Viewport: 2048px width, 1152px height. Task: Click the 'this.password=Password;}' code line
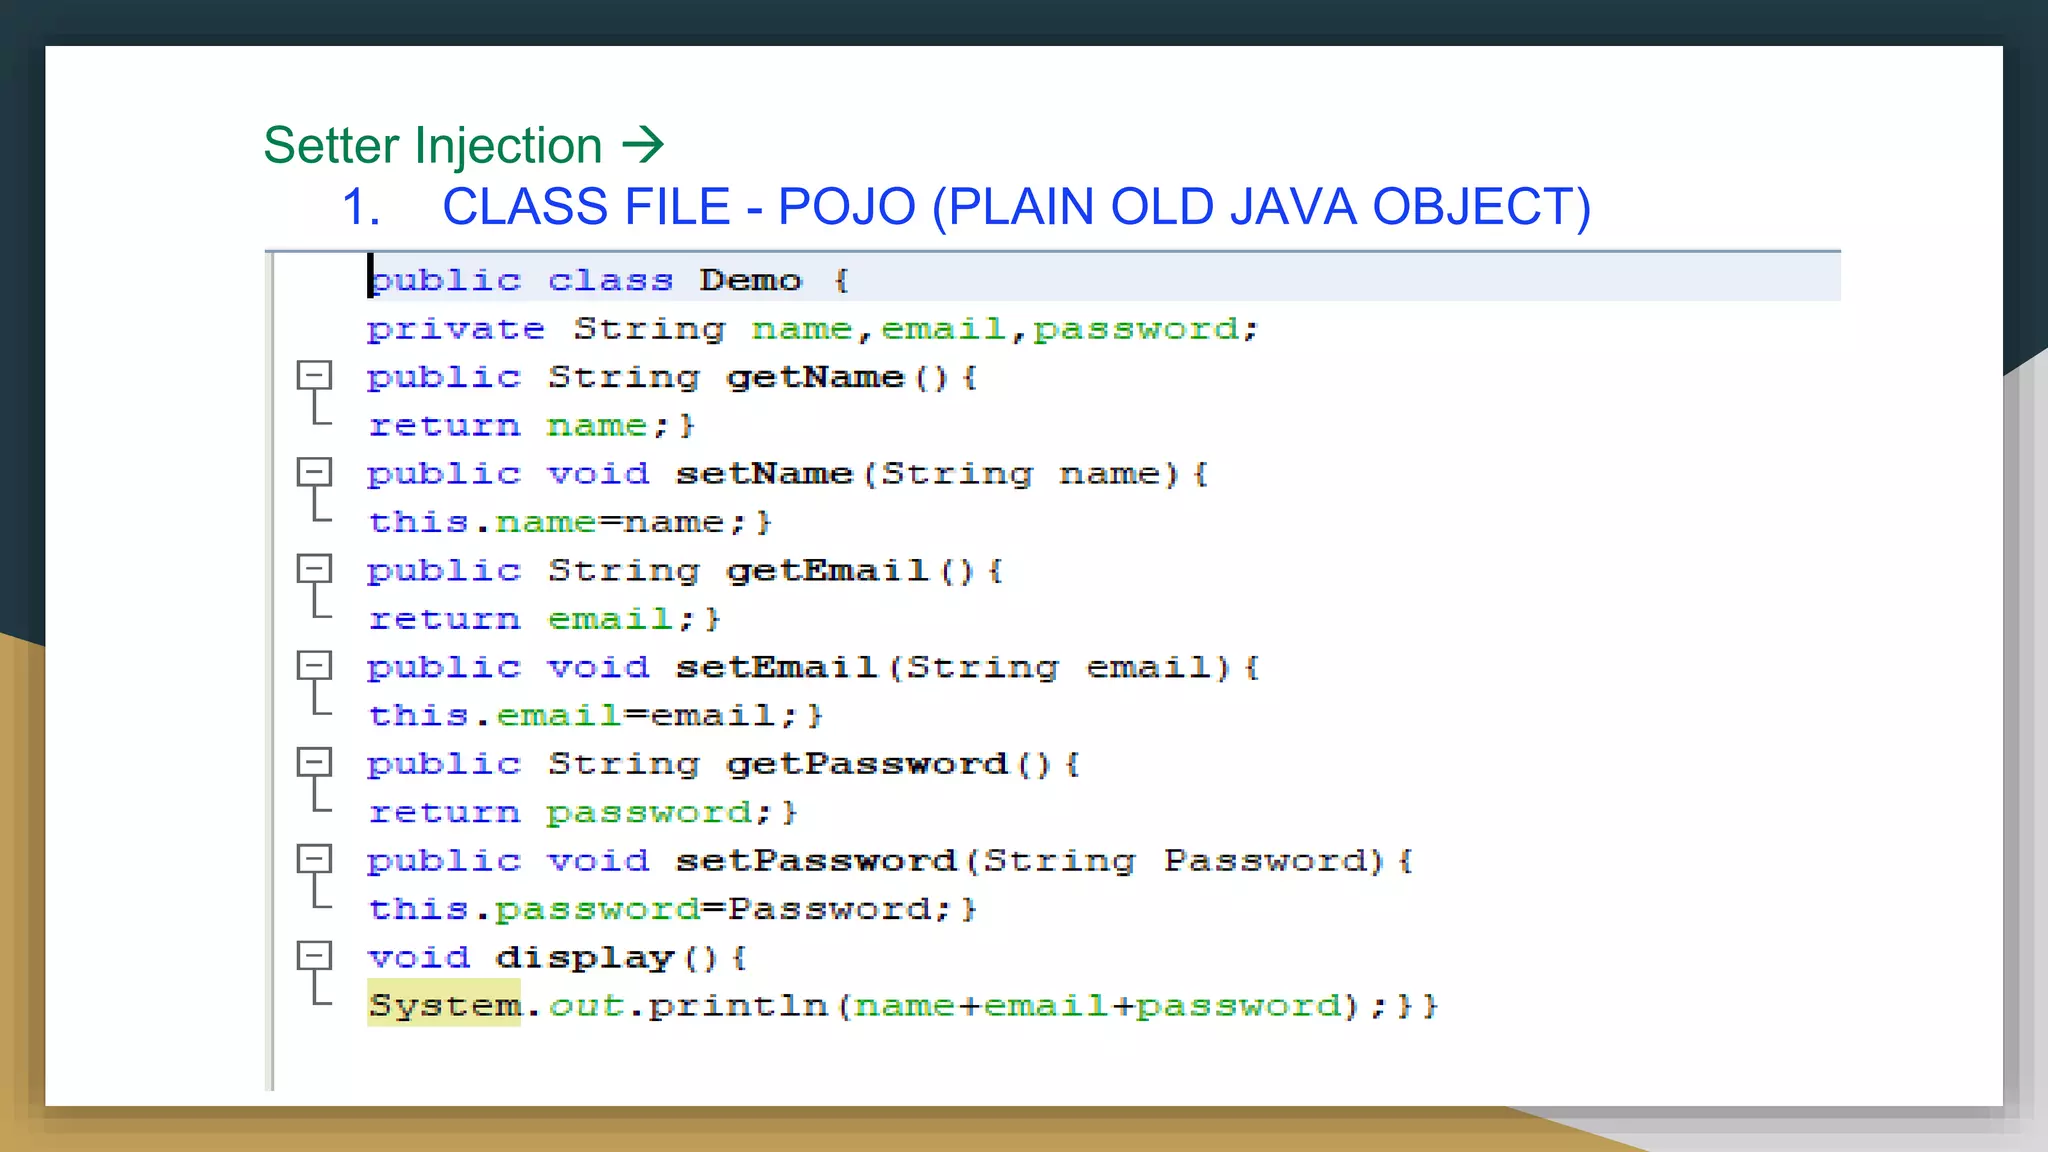(673, 909)
